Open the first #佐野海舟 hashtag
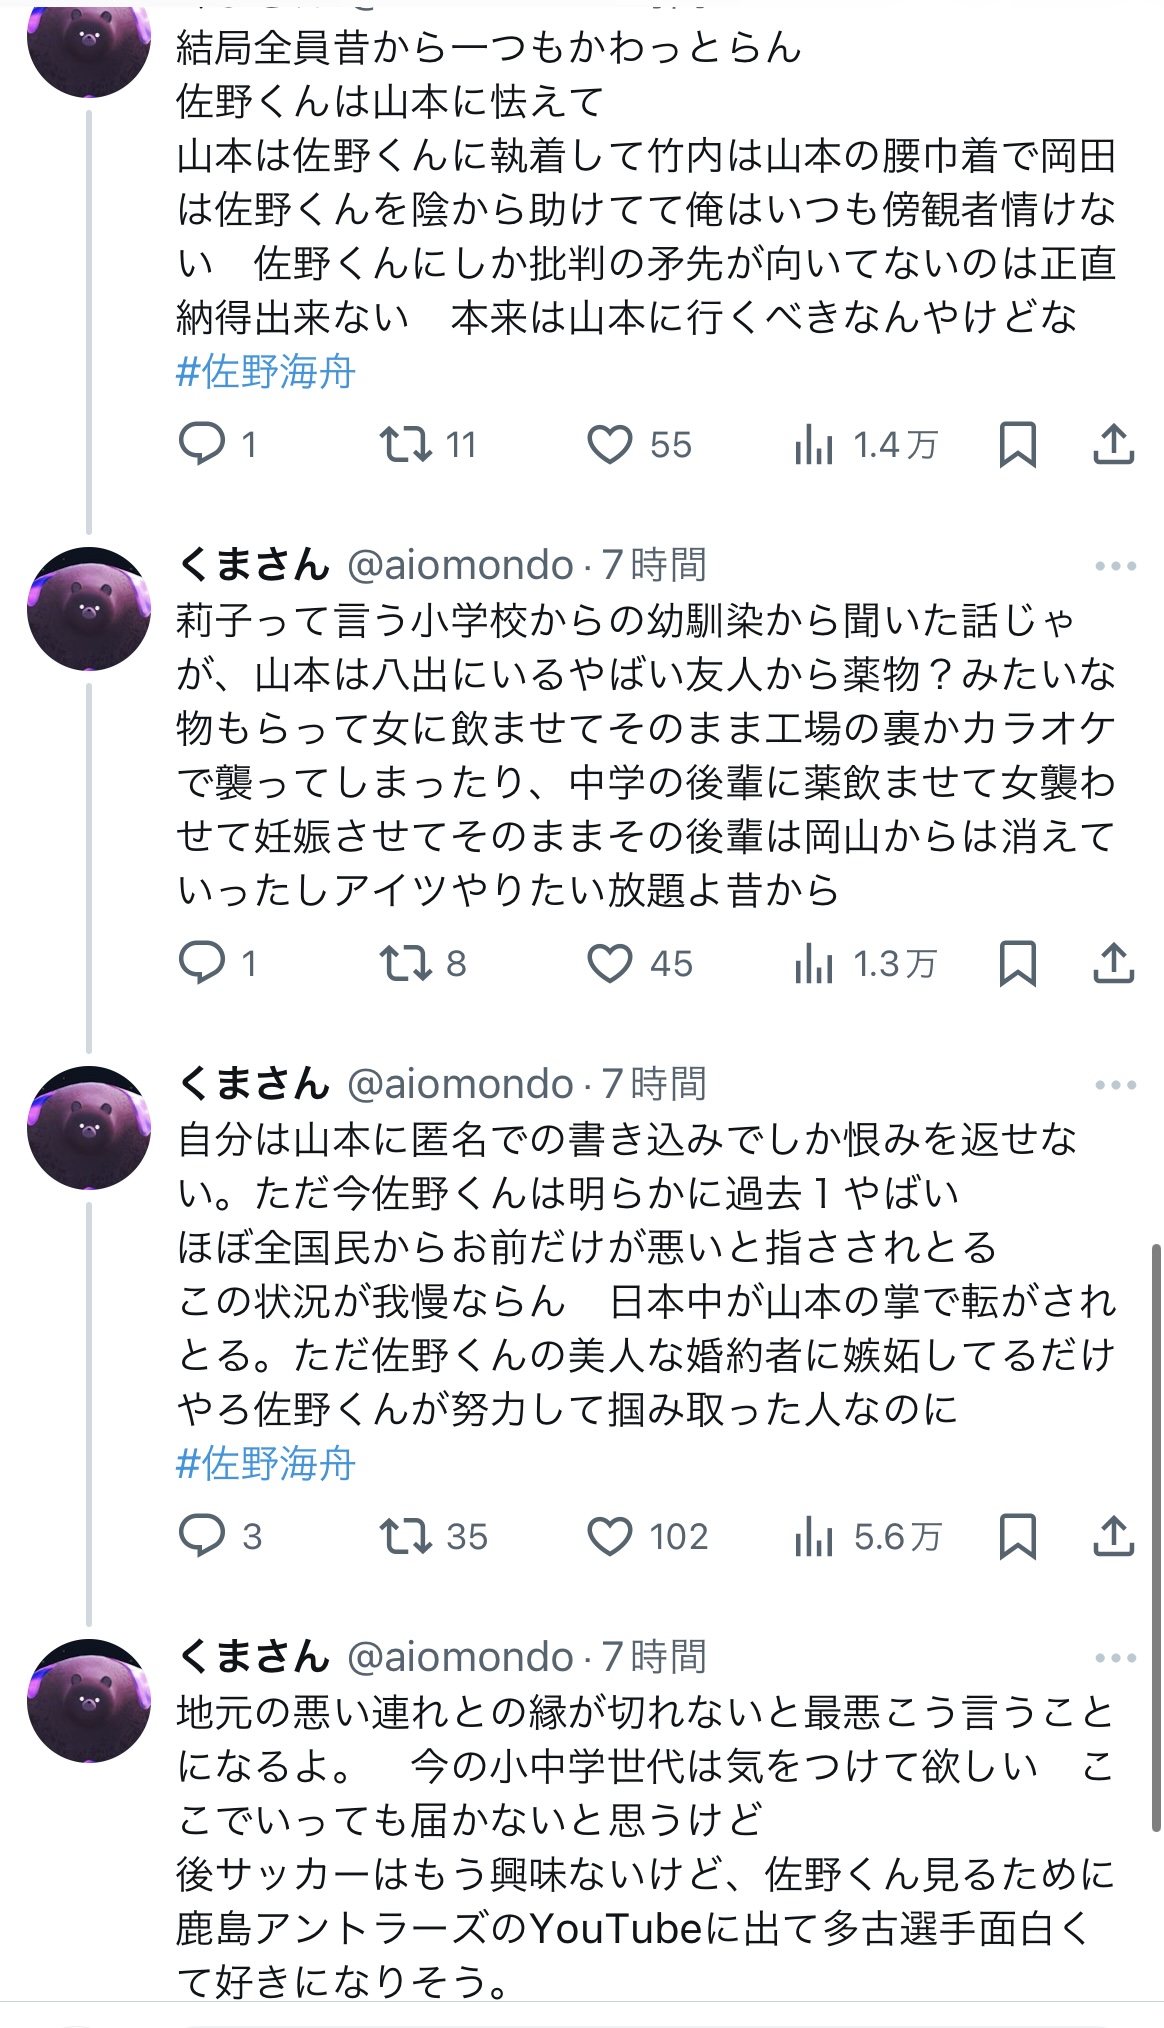The width and height of the screenshot is (1164, 2028). (266, 372)
